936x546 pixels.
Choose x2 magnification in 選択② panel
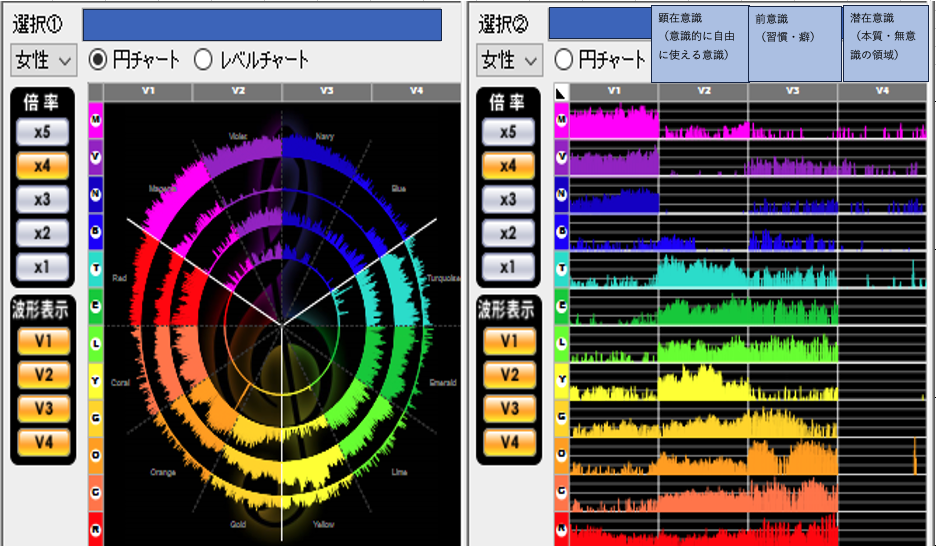508,233
